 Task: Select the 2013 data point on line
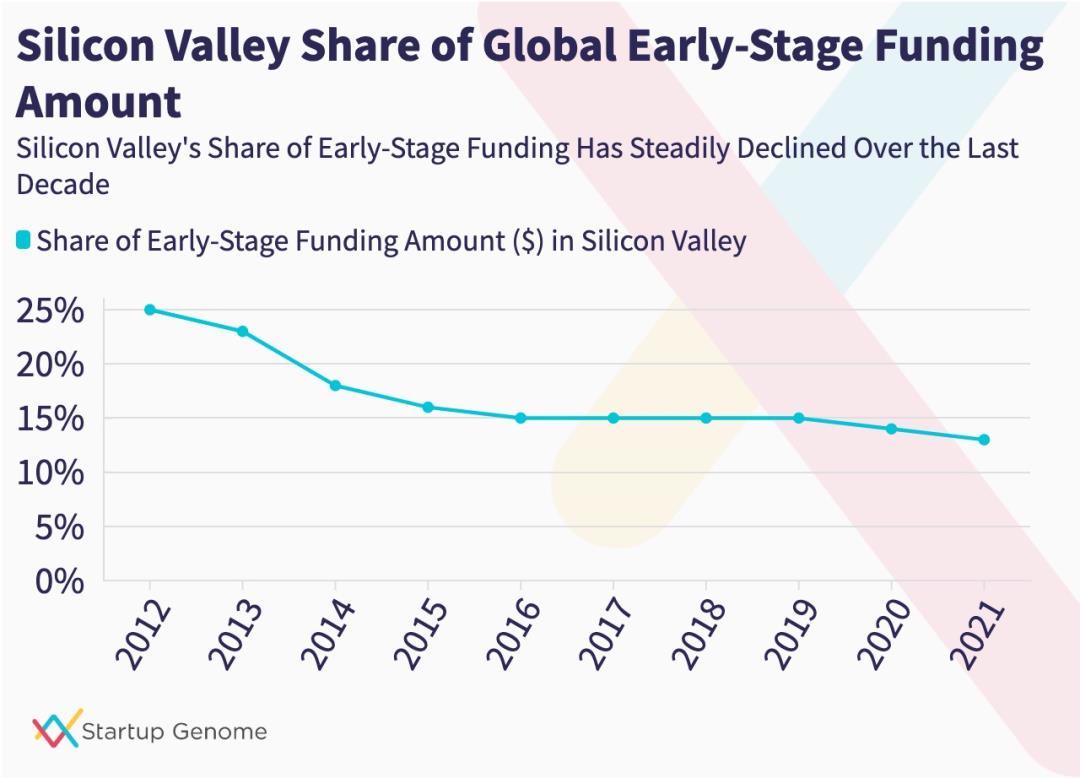point(242,331)
